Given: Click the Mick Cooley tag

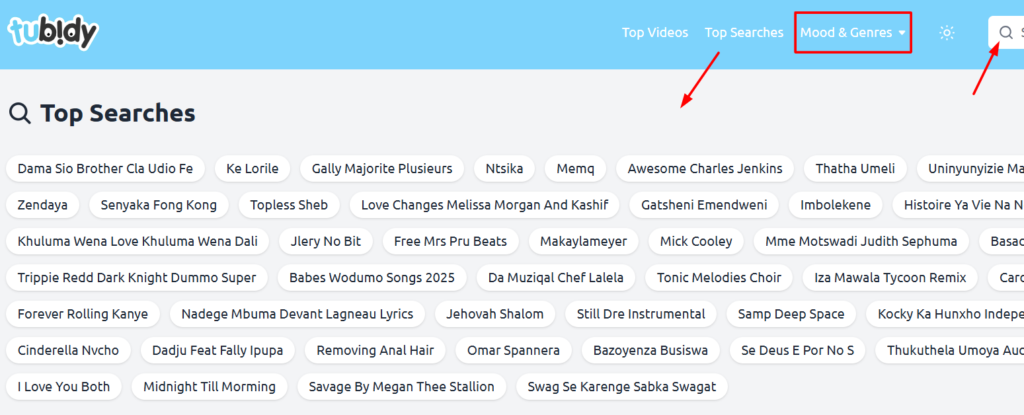Looking at the screenshot, I should [696, 241].
